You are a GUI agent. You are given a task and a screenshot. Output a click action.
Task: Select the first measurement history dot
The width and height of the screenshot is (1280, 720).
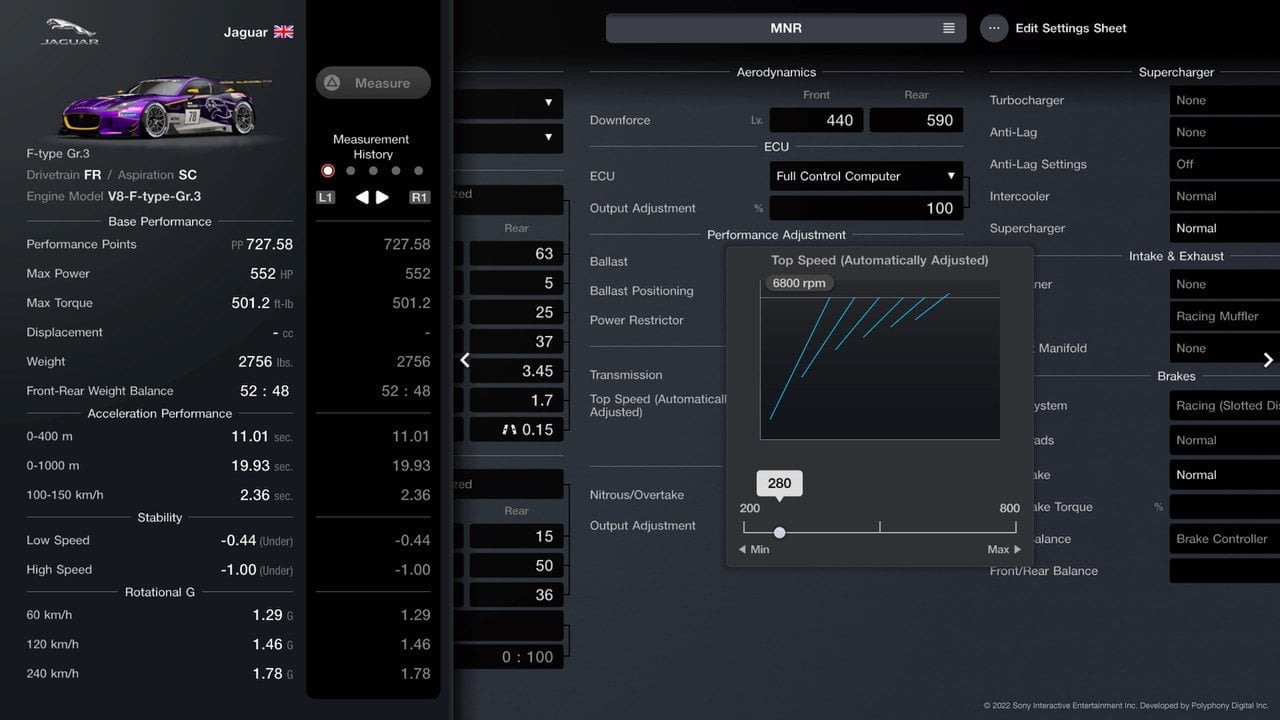coord(327,171)
